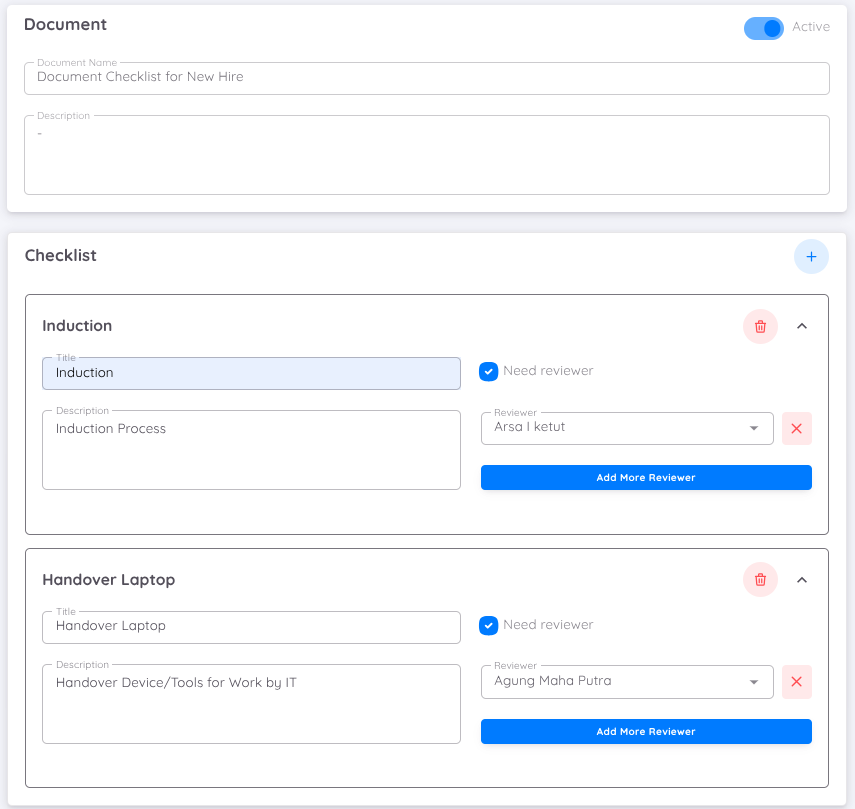The height and width of the screenshot is (809, 855).
Task: Click Add More Reviewer under Handover Laptop
Action: pos(646,732)
